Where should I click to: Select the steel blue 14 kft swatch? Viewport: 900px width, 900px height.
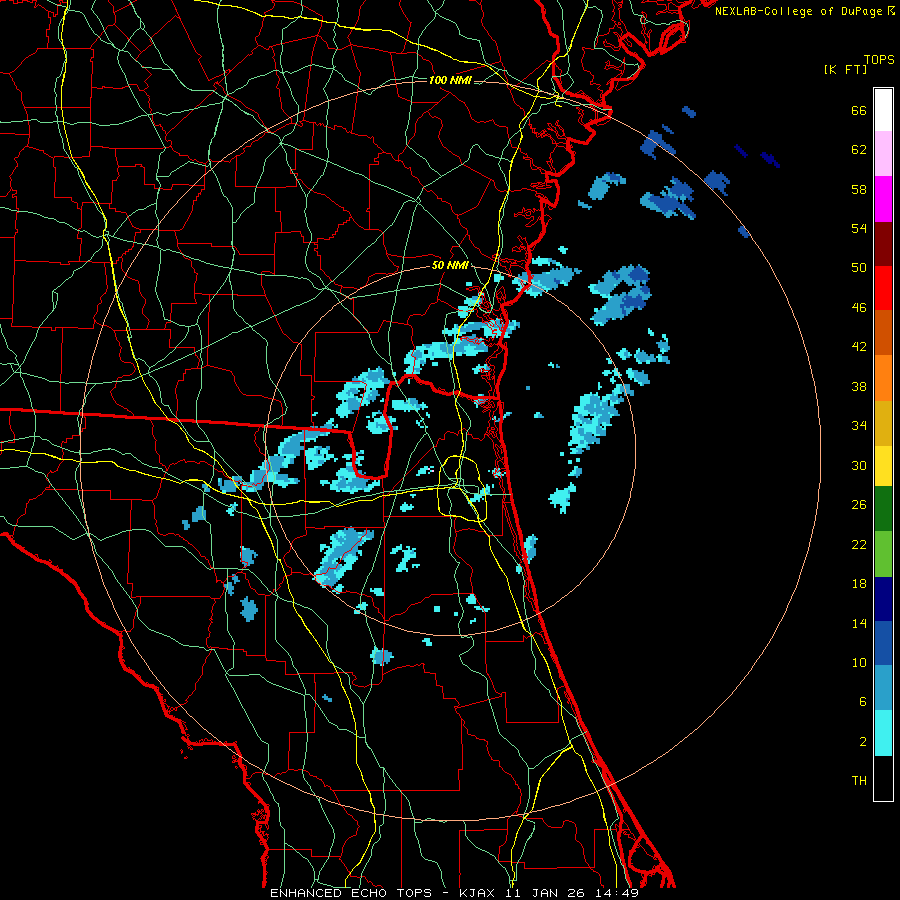tap(883, 688)
